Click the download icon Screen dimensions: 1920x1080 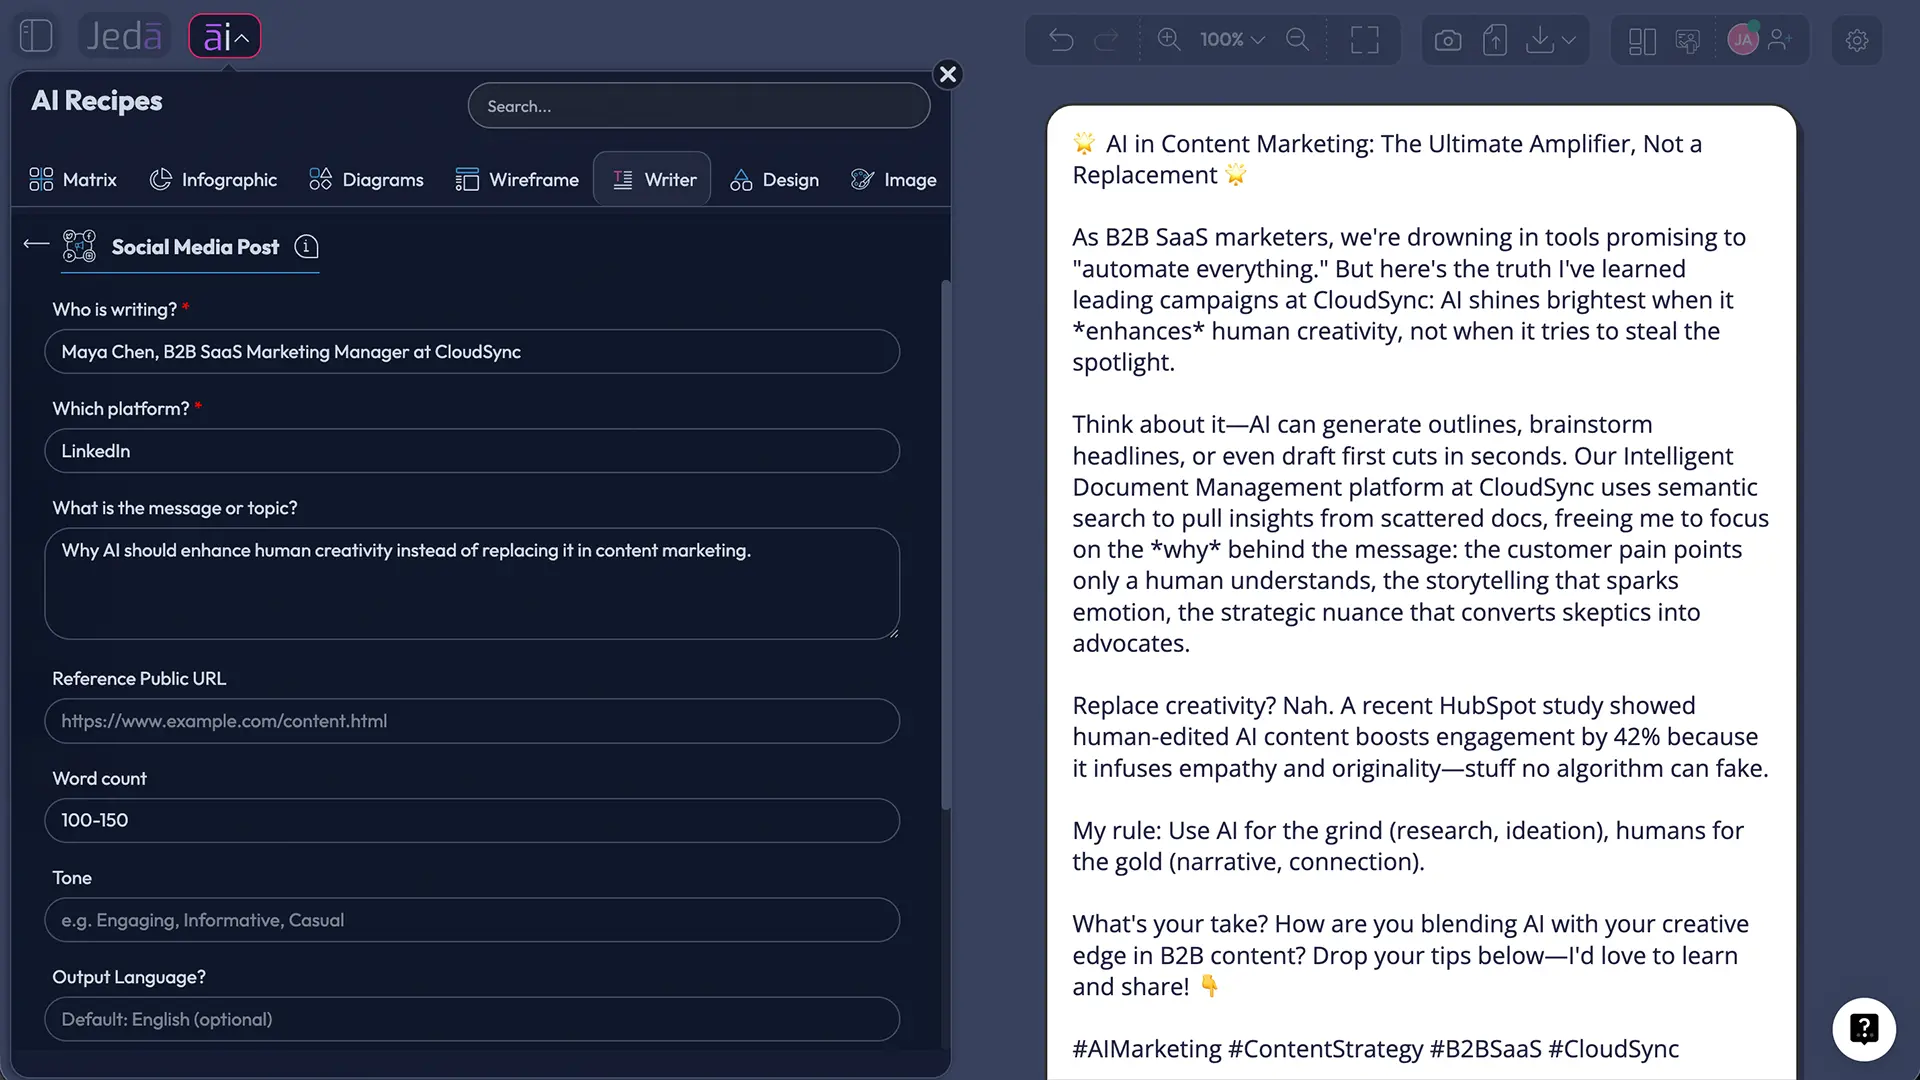pos(1541,40)
